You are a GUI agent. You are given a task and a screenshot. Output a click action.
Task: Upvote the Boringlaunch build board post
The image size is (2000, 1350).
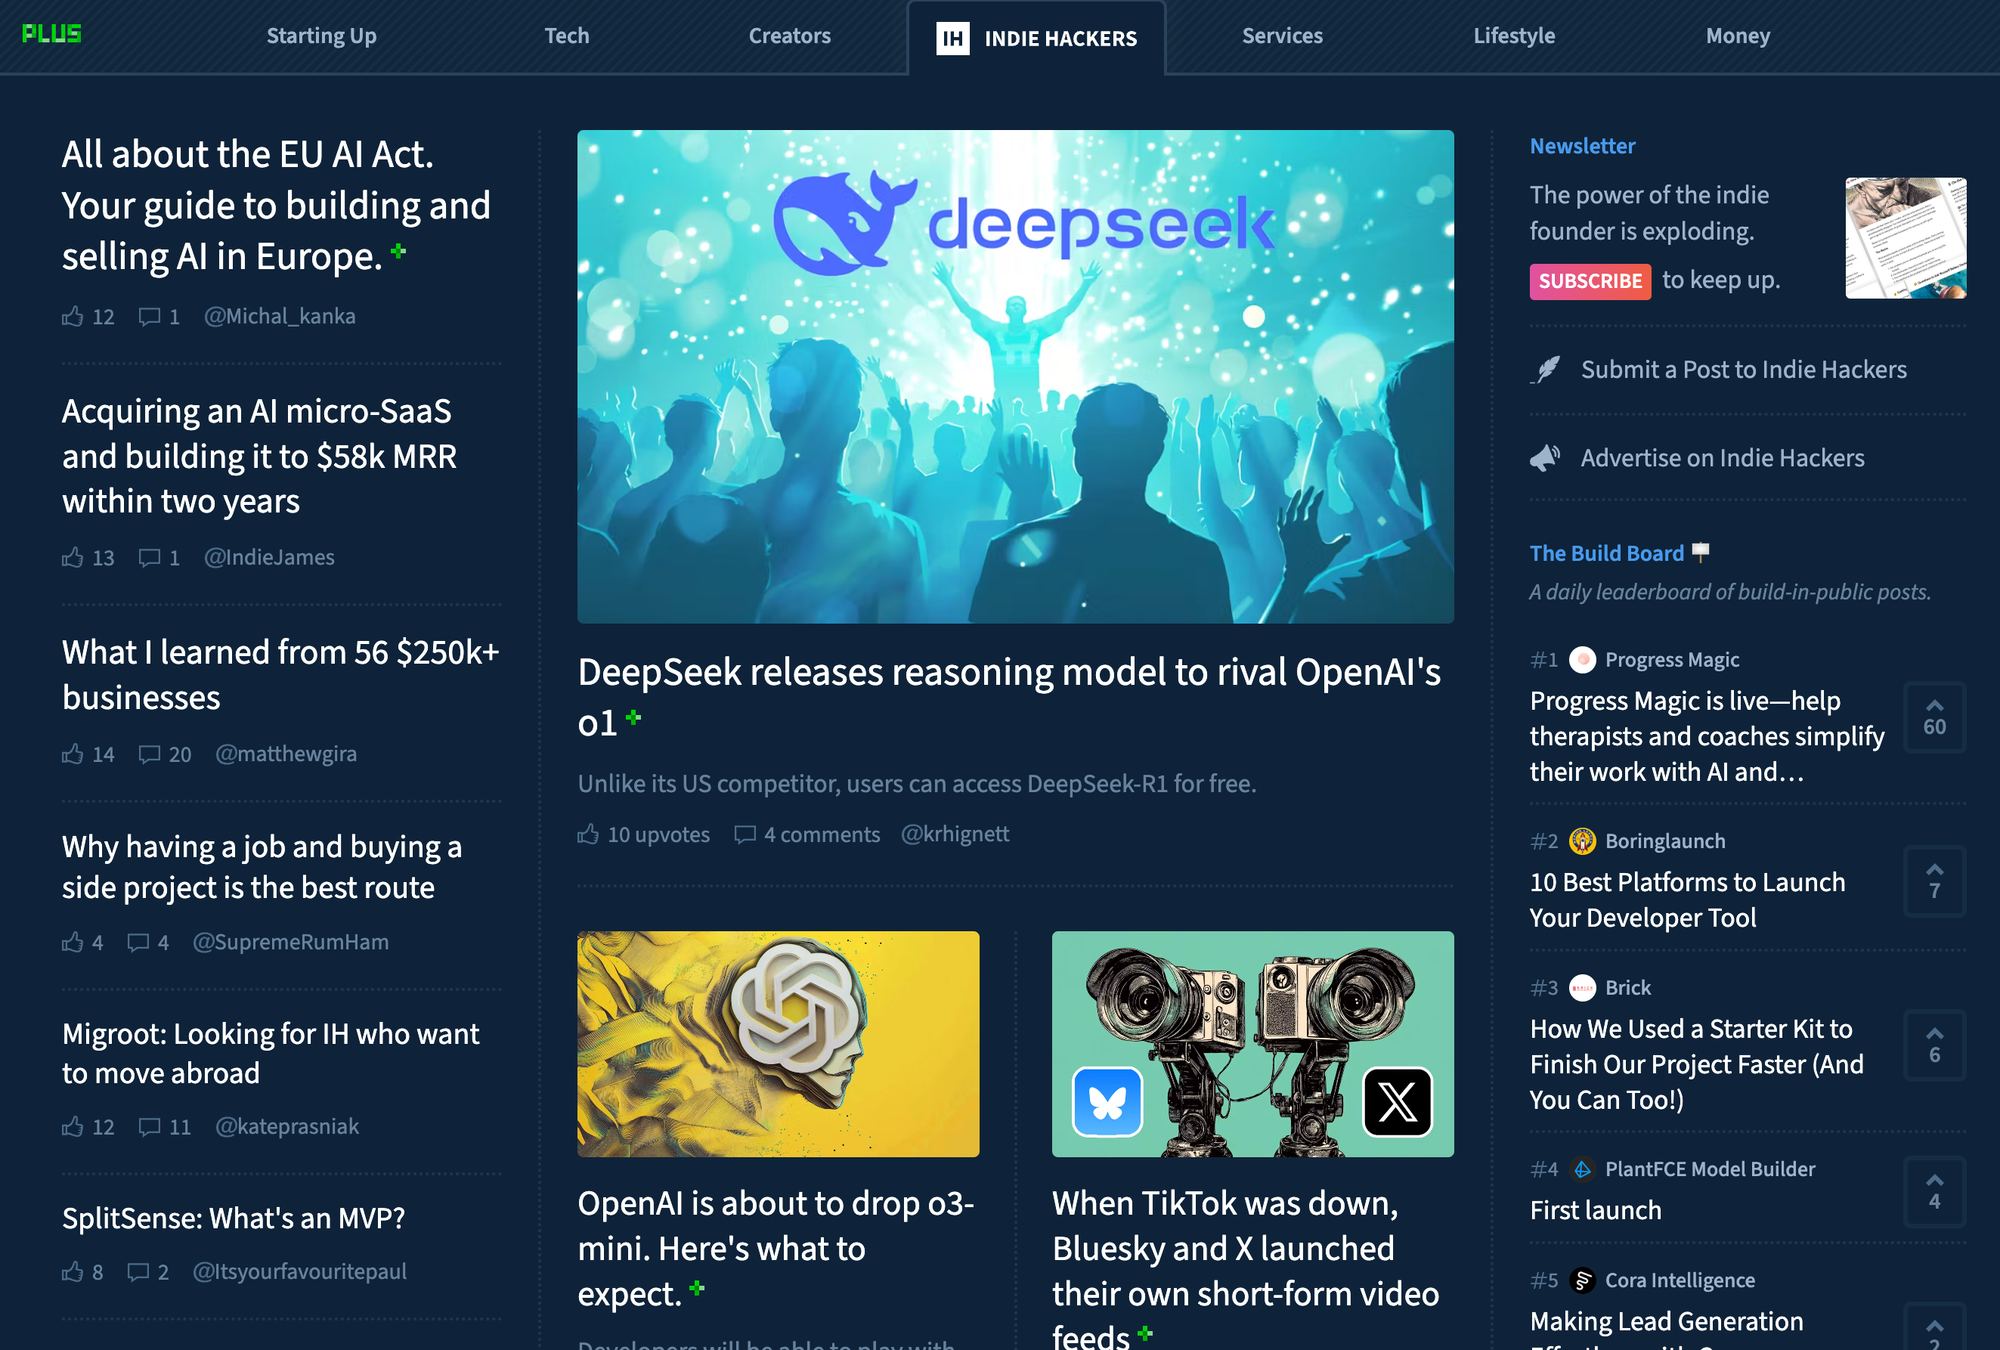1934,881
